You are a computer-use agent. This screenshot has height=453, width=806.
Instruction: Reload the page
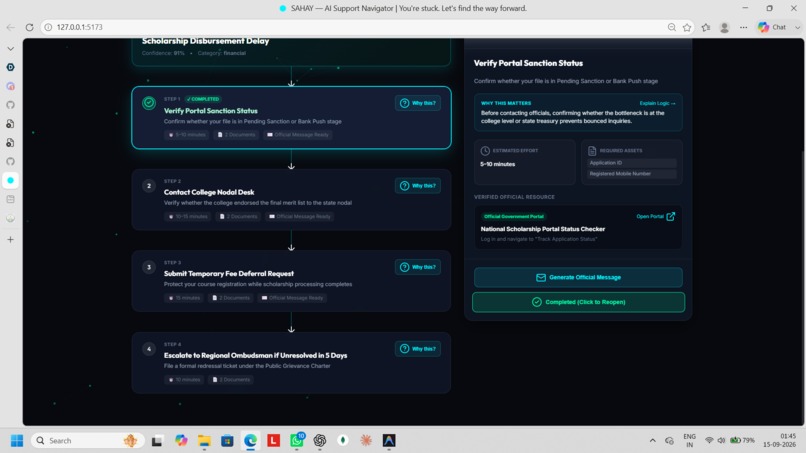coord(29,27)
